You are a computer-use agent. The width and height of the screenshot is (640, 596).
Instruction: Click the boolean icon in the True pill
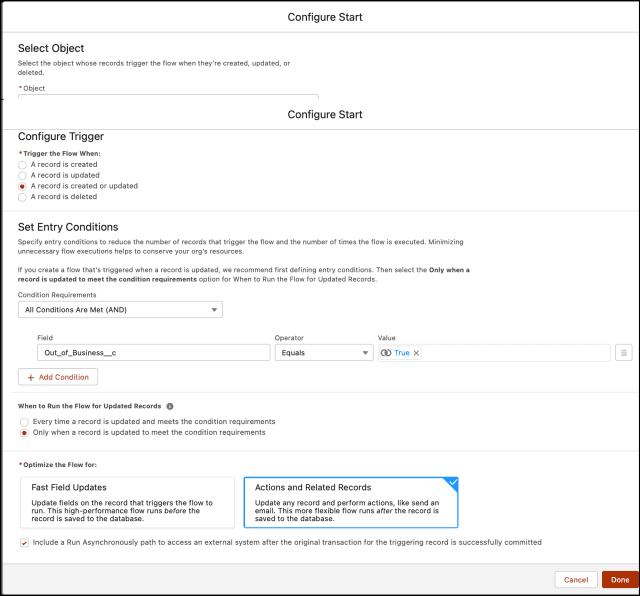click(x=386, y=353)
